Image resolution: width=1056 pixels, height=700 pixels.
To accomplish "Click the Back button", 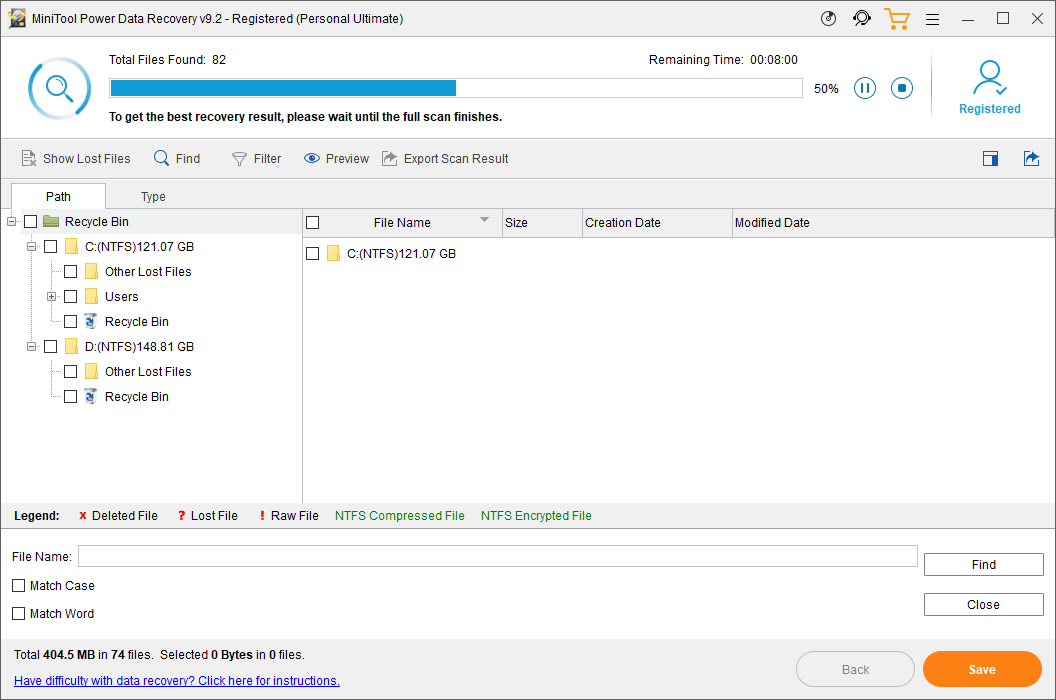I will pos(855,669).
